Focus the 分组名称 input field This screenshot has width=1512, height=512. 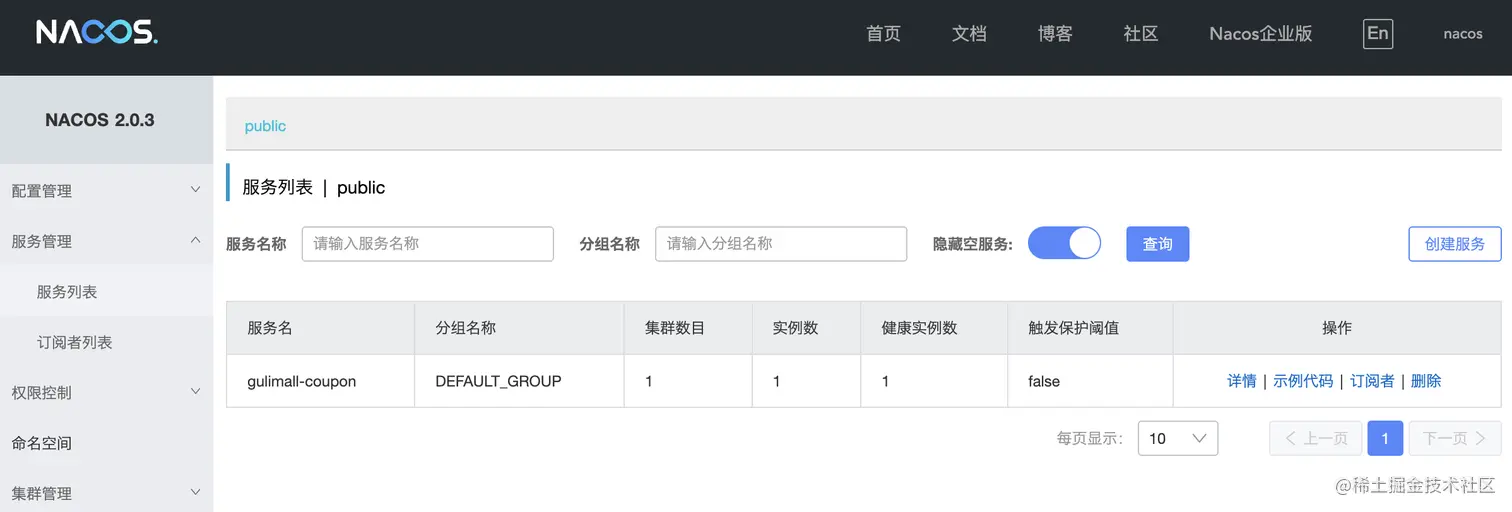(x=780, y=244)
